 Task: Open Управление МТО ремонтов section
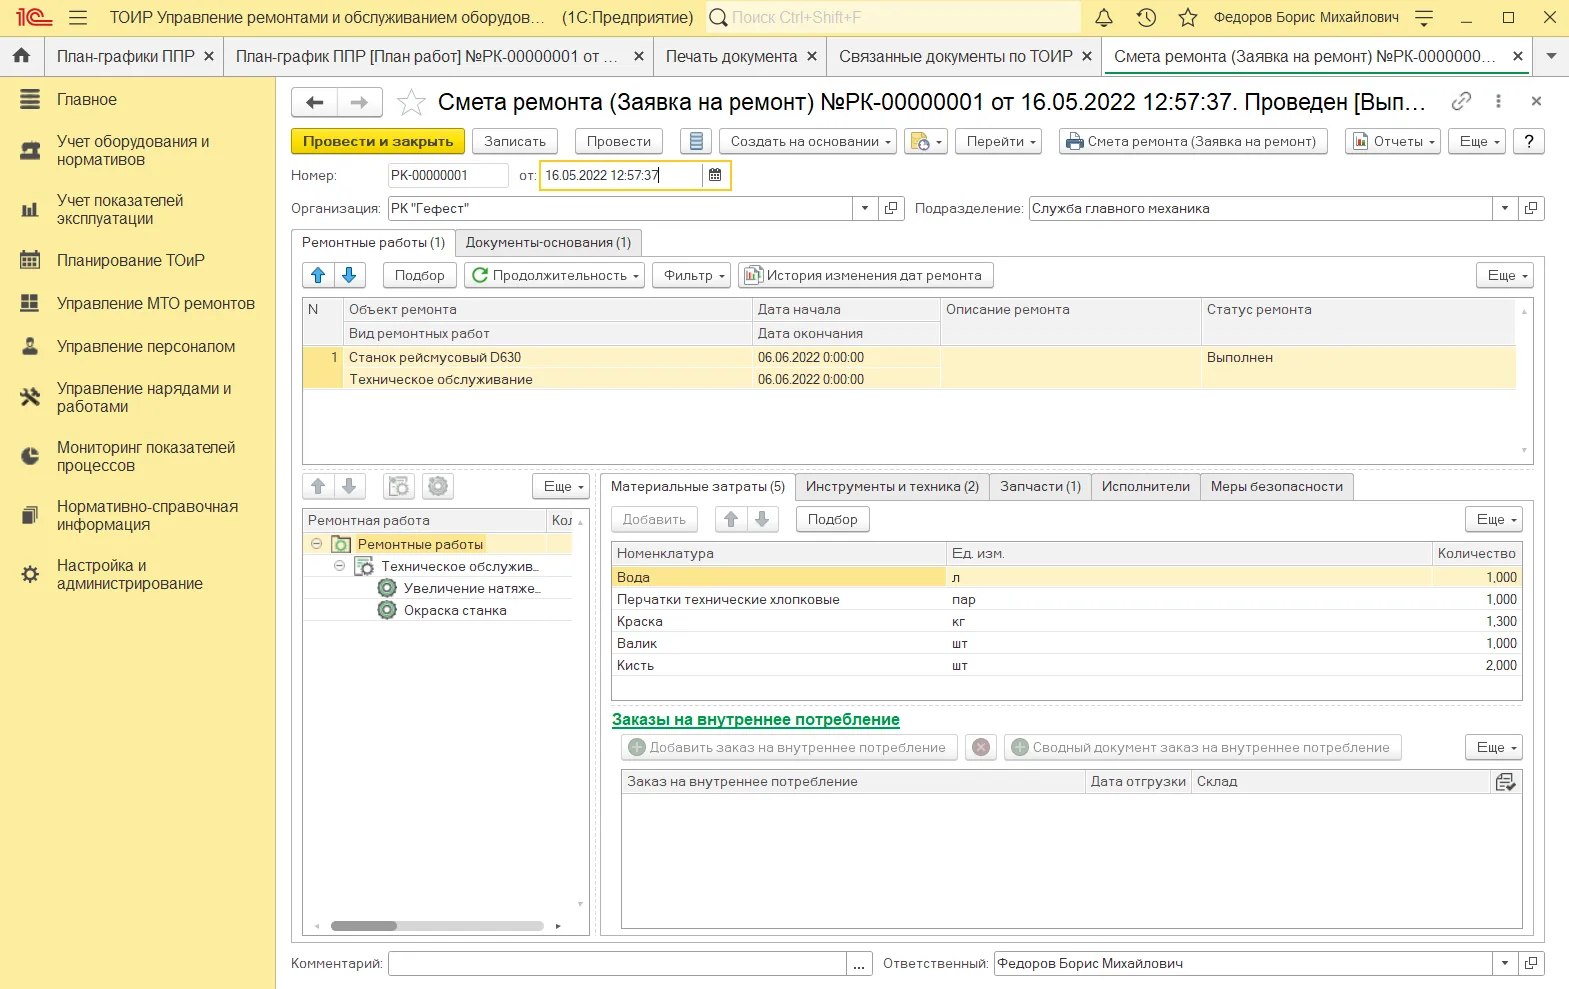click(x=156, y=303)
